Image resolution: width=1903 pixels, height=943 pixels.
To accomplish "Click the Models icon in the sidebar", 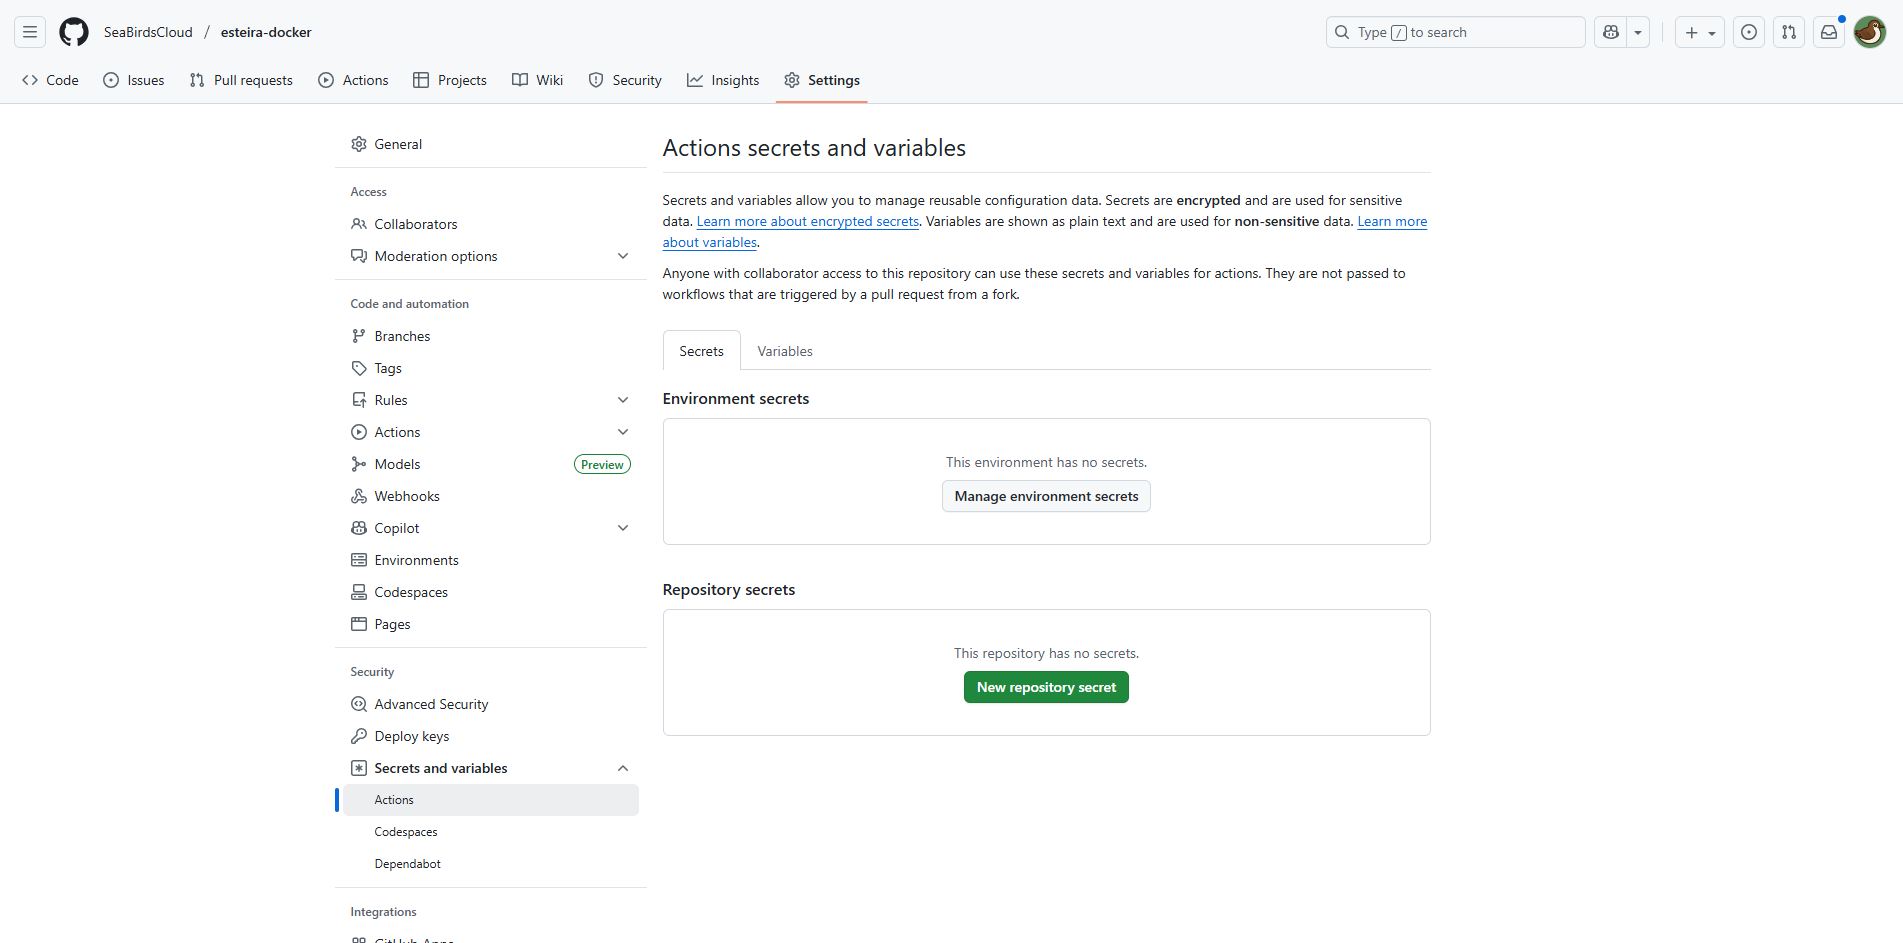I will 359,464.
